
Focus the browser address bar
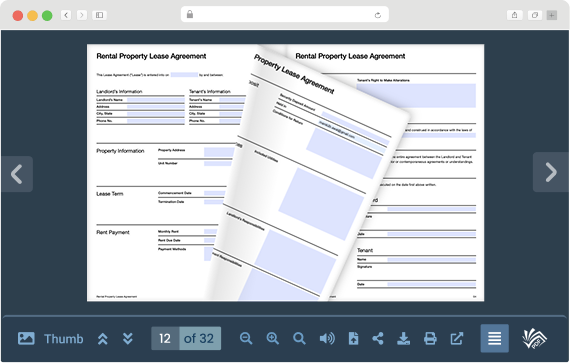pos(285,15)
